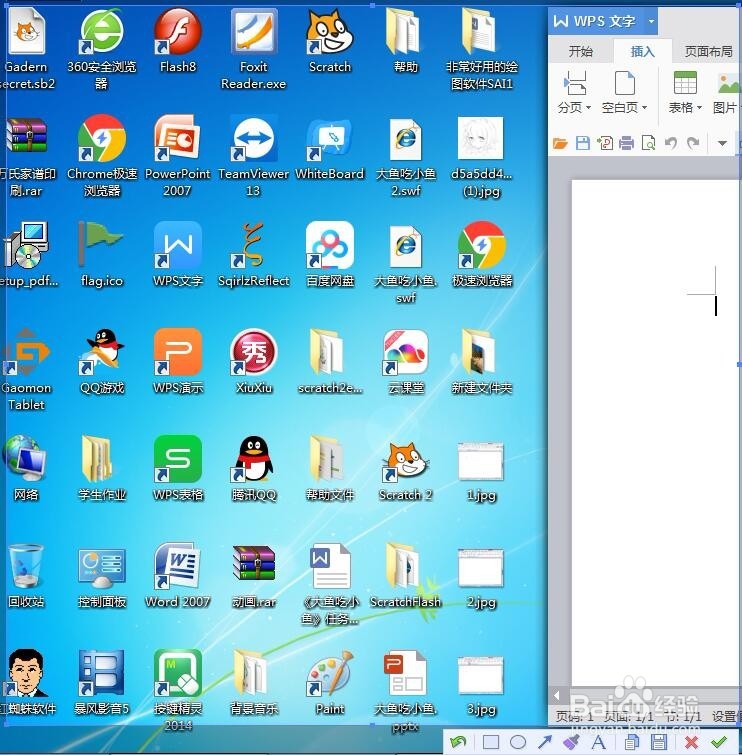Click the left scroll arrow in WPS document
This screenshot has height=755, width=742.
click(x=557, y=695)
